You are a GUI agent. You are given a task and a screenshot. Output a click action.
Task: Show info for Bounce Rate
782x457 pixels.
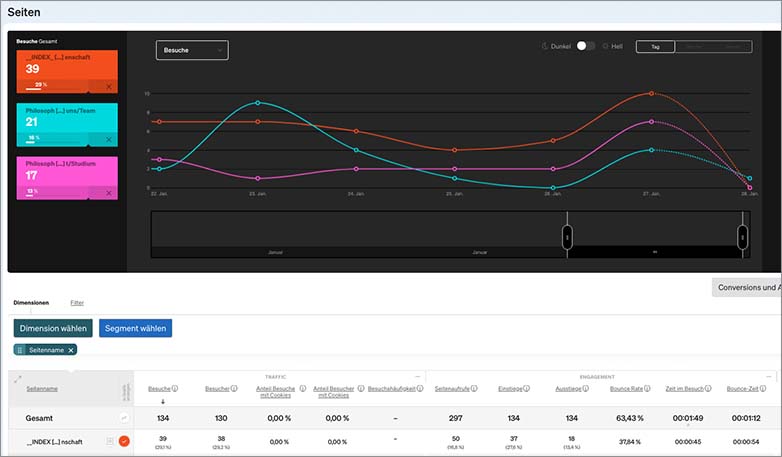tap(647, 389)
